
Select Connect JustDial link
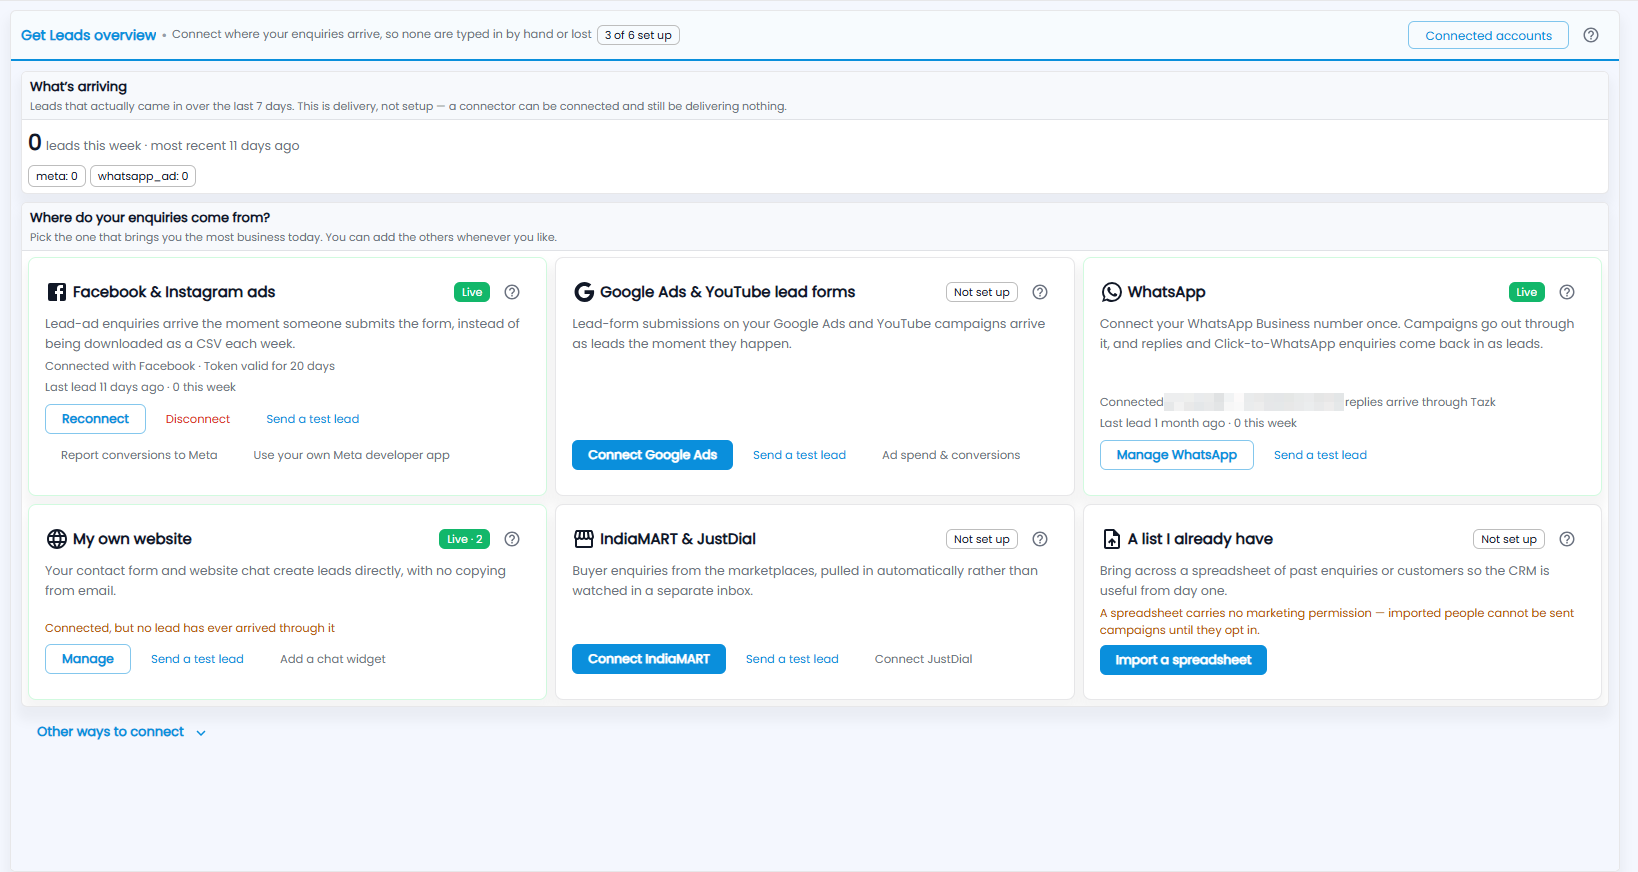[923, 659]
